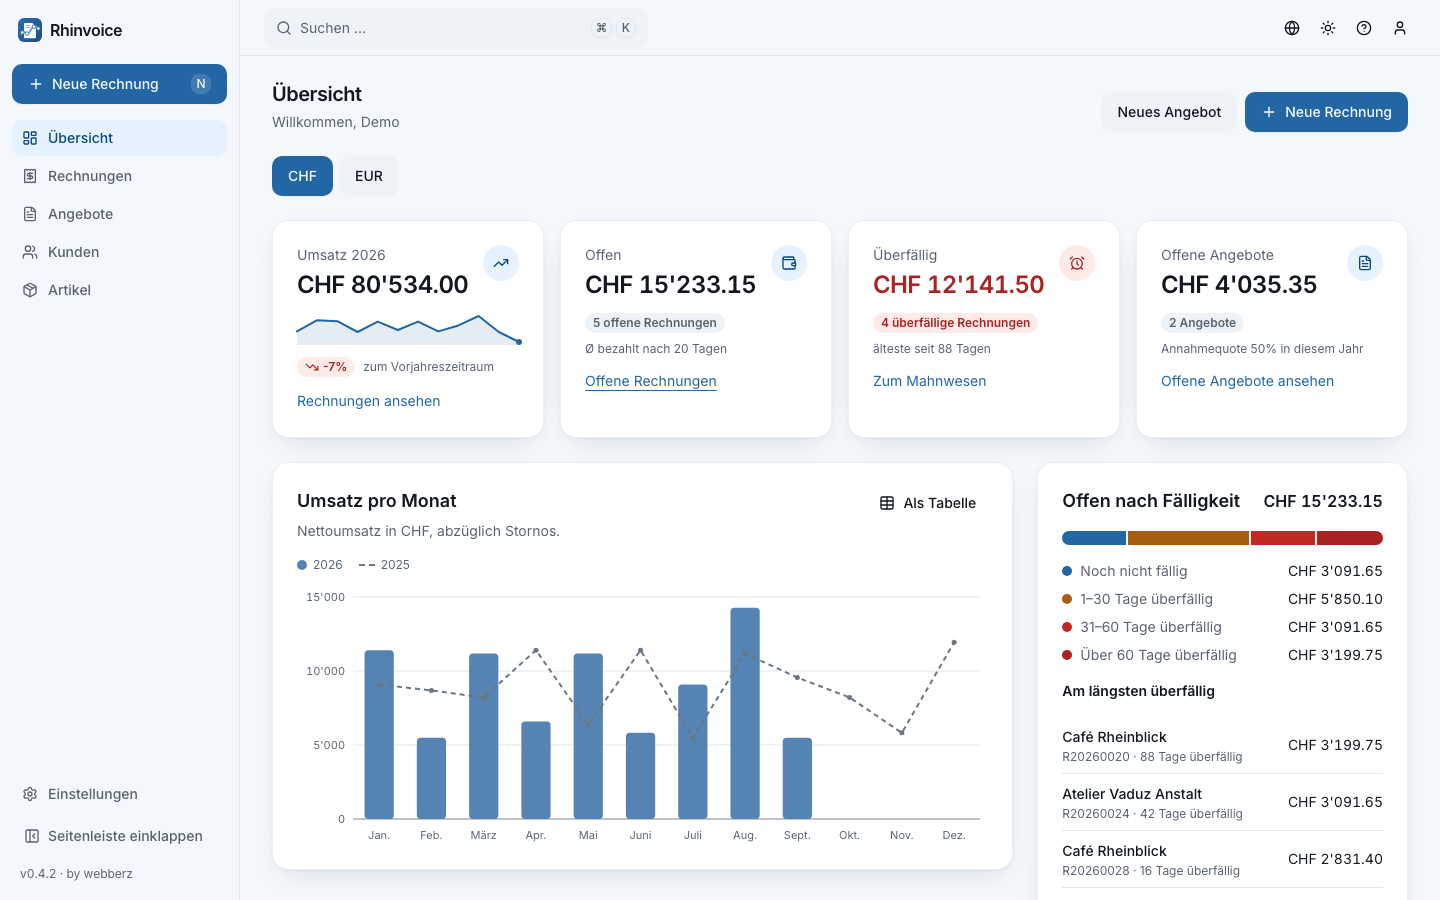Open Angebote in the sidebar
The width and height of the screenshot is (1440, 900).
pos(119,214)
